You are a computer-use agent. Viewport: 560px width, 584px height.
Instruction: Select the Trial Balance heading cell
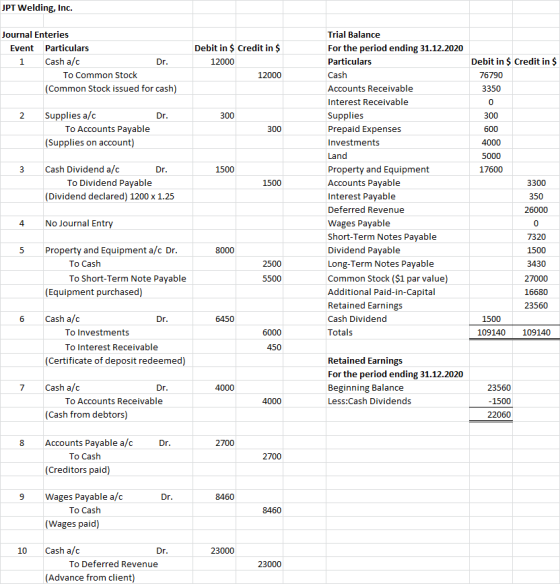[x=354, y=35]
